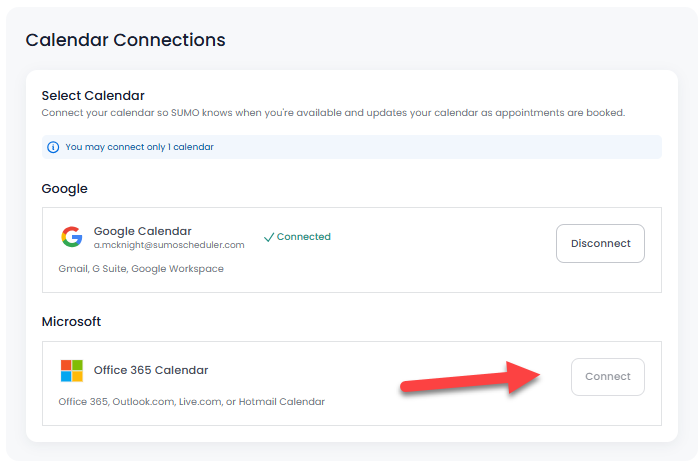Image resolution: width=699 pixels, height=462 pixels.
Task: Click the 'You may connect only 1 calendar' notice
Action: (140, 147)
